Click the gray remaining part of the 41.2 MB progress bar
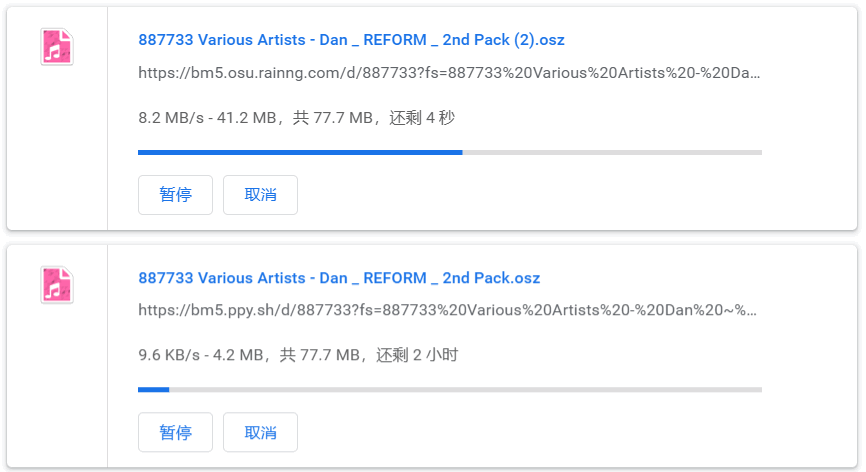The width and height of the screenshot is (866, 472). coord(612,152)
